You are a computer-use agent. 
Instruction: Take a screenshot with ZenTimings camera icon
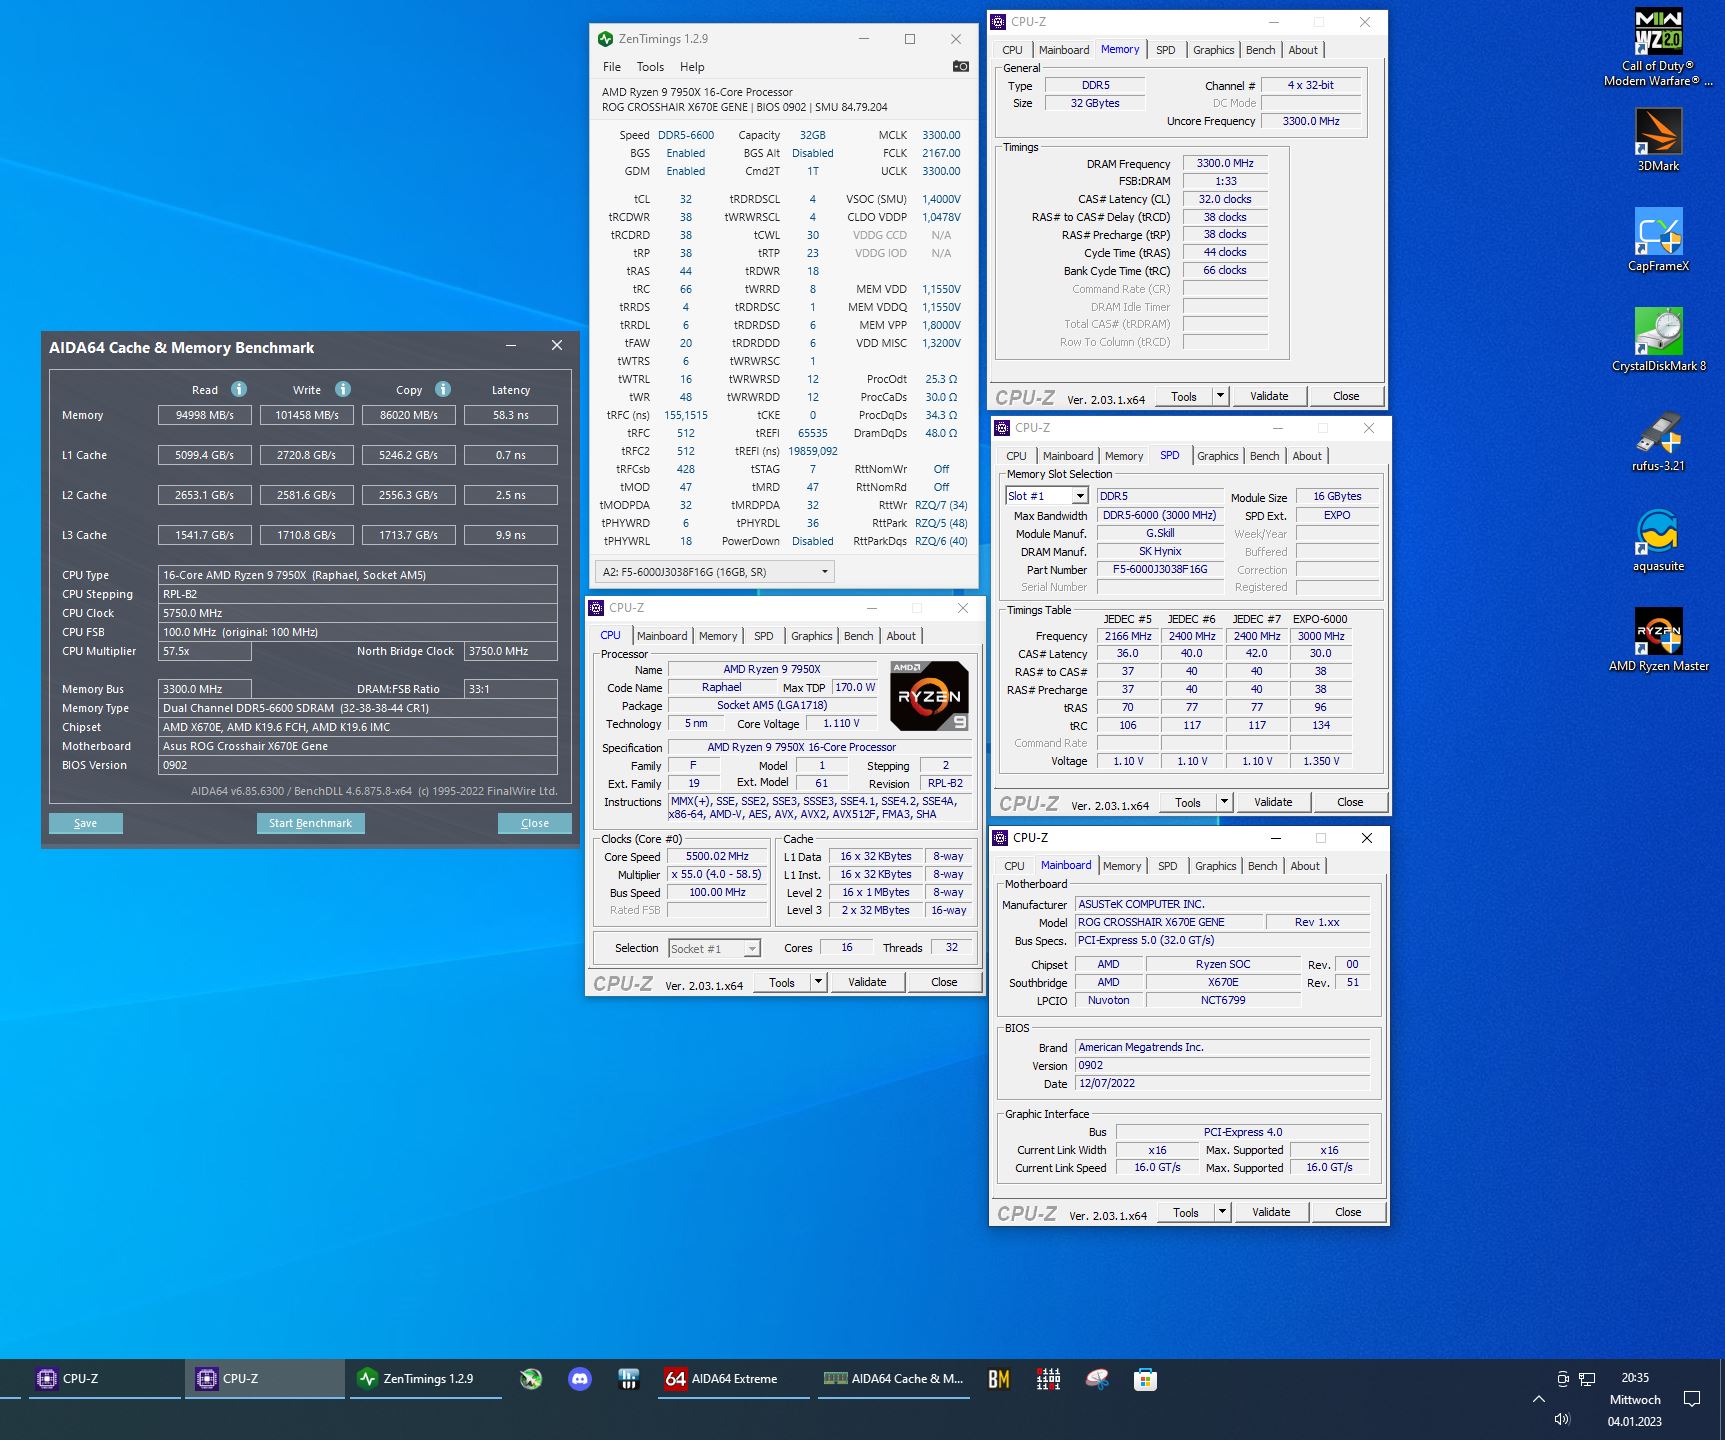[x=960, y=66]
